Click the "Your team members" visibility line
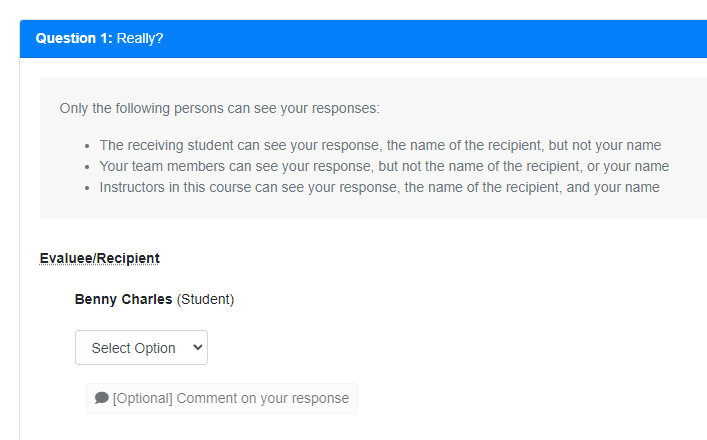The image size is (707, 440). tap(384, 166)
